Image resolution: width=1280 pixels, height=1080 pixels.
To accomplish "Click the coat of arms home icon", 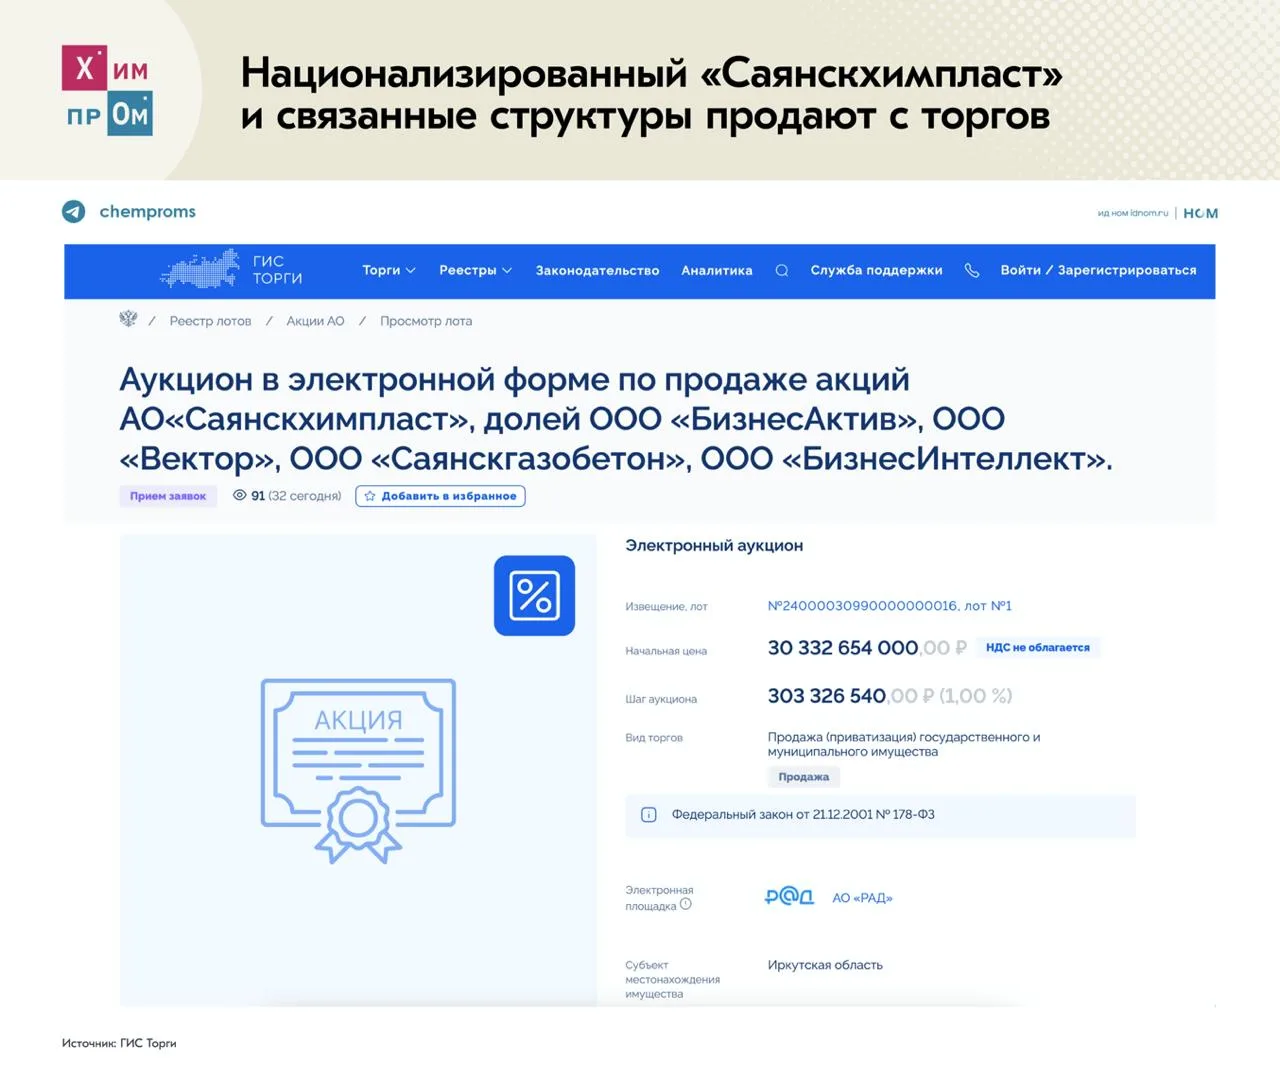I will point(128,320).
